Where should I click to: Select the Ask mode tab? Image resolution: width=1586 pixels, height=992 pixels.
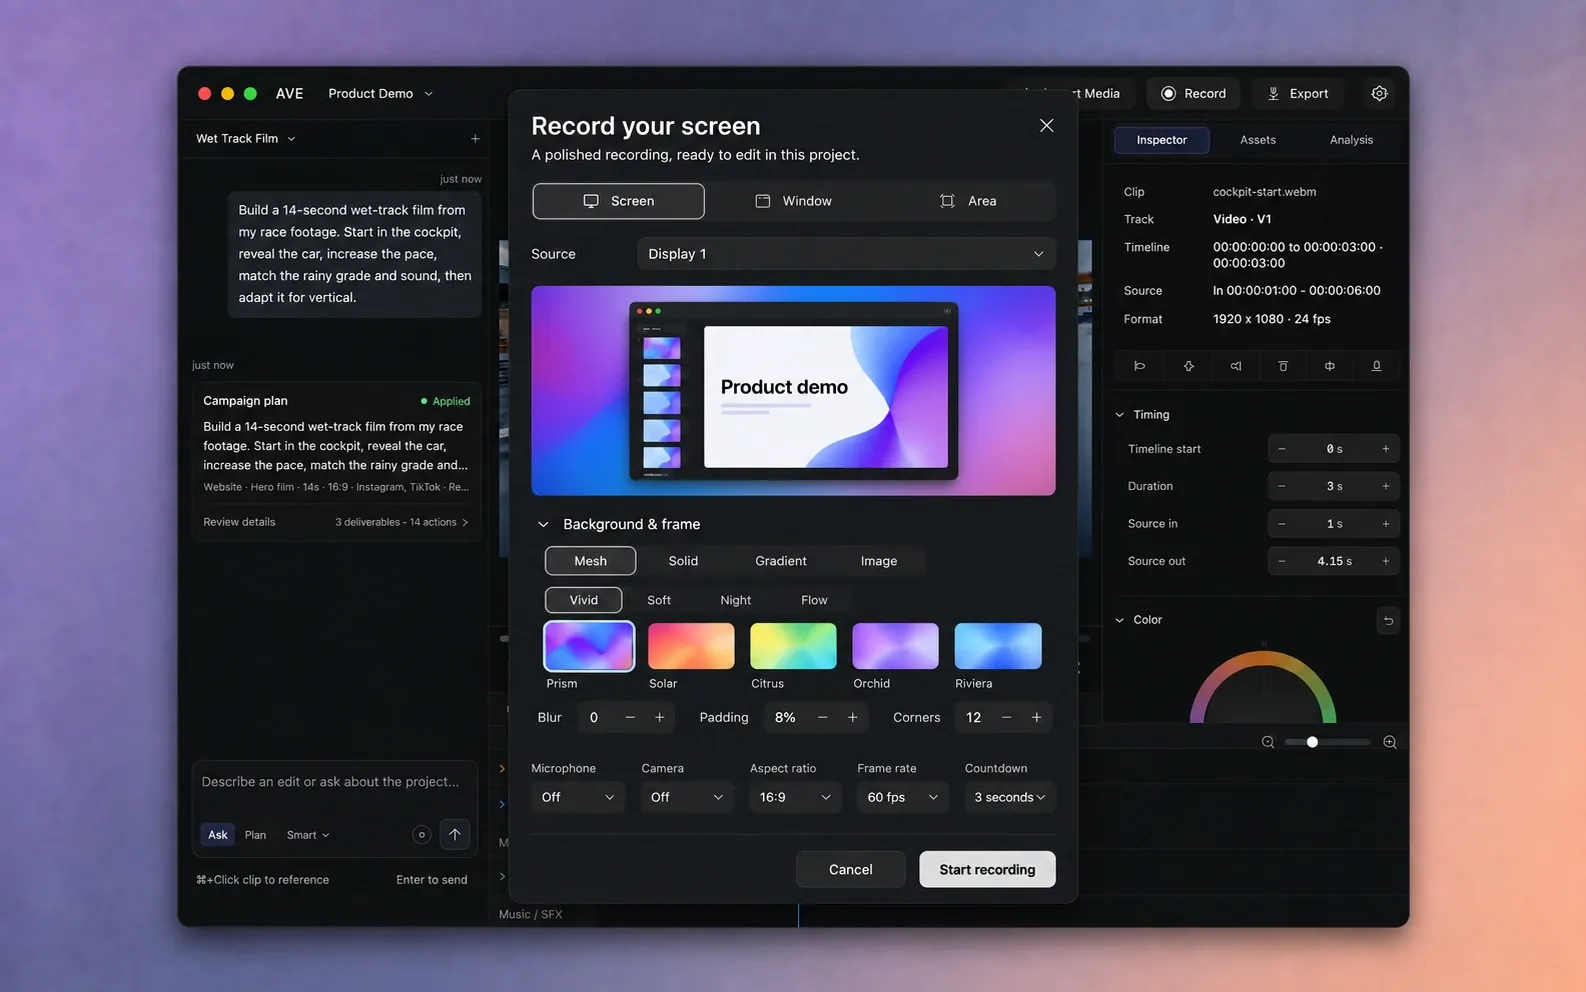[218, 835]
